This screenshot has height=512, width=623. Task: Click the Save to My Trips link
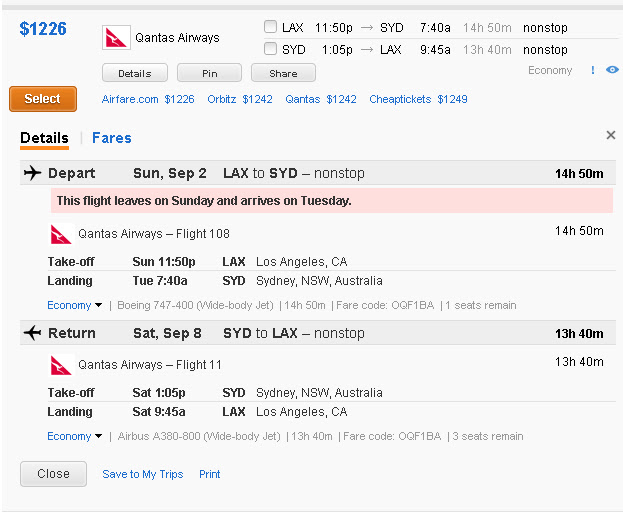143,474
